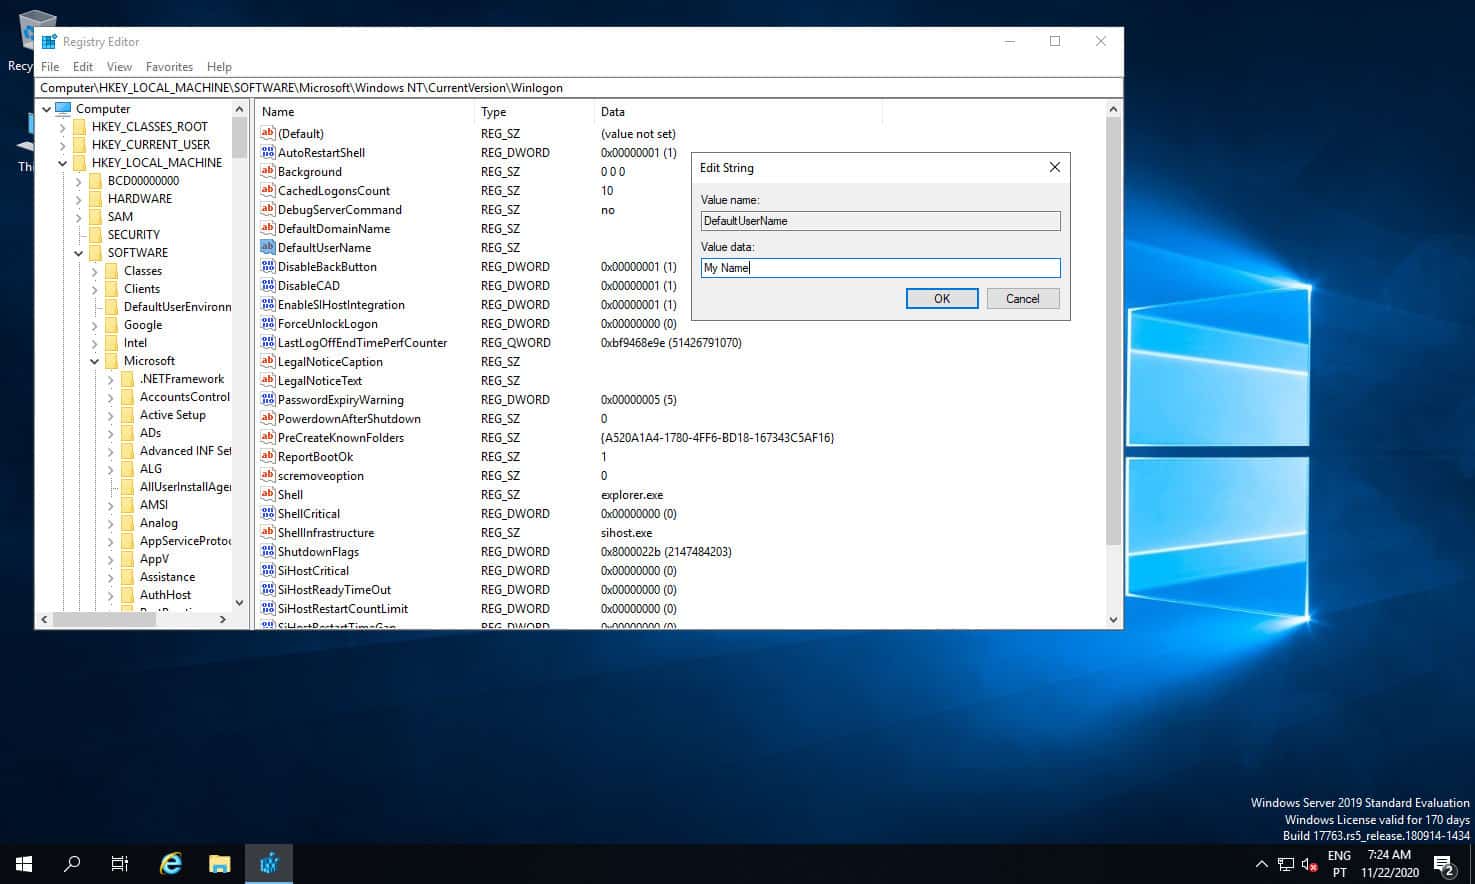Click the muted speaker icon in the system tray

pos(1310,864)
